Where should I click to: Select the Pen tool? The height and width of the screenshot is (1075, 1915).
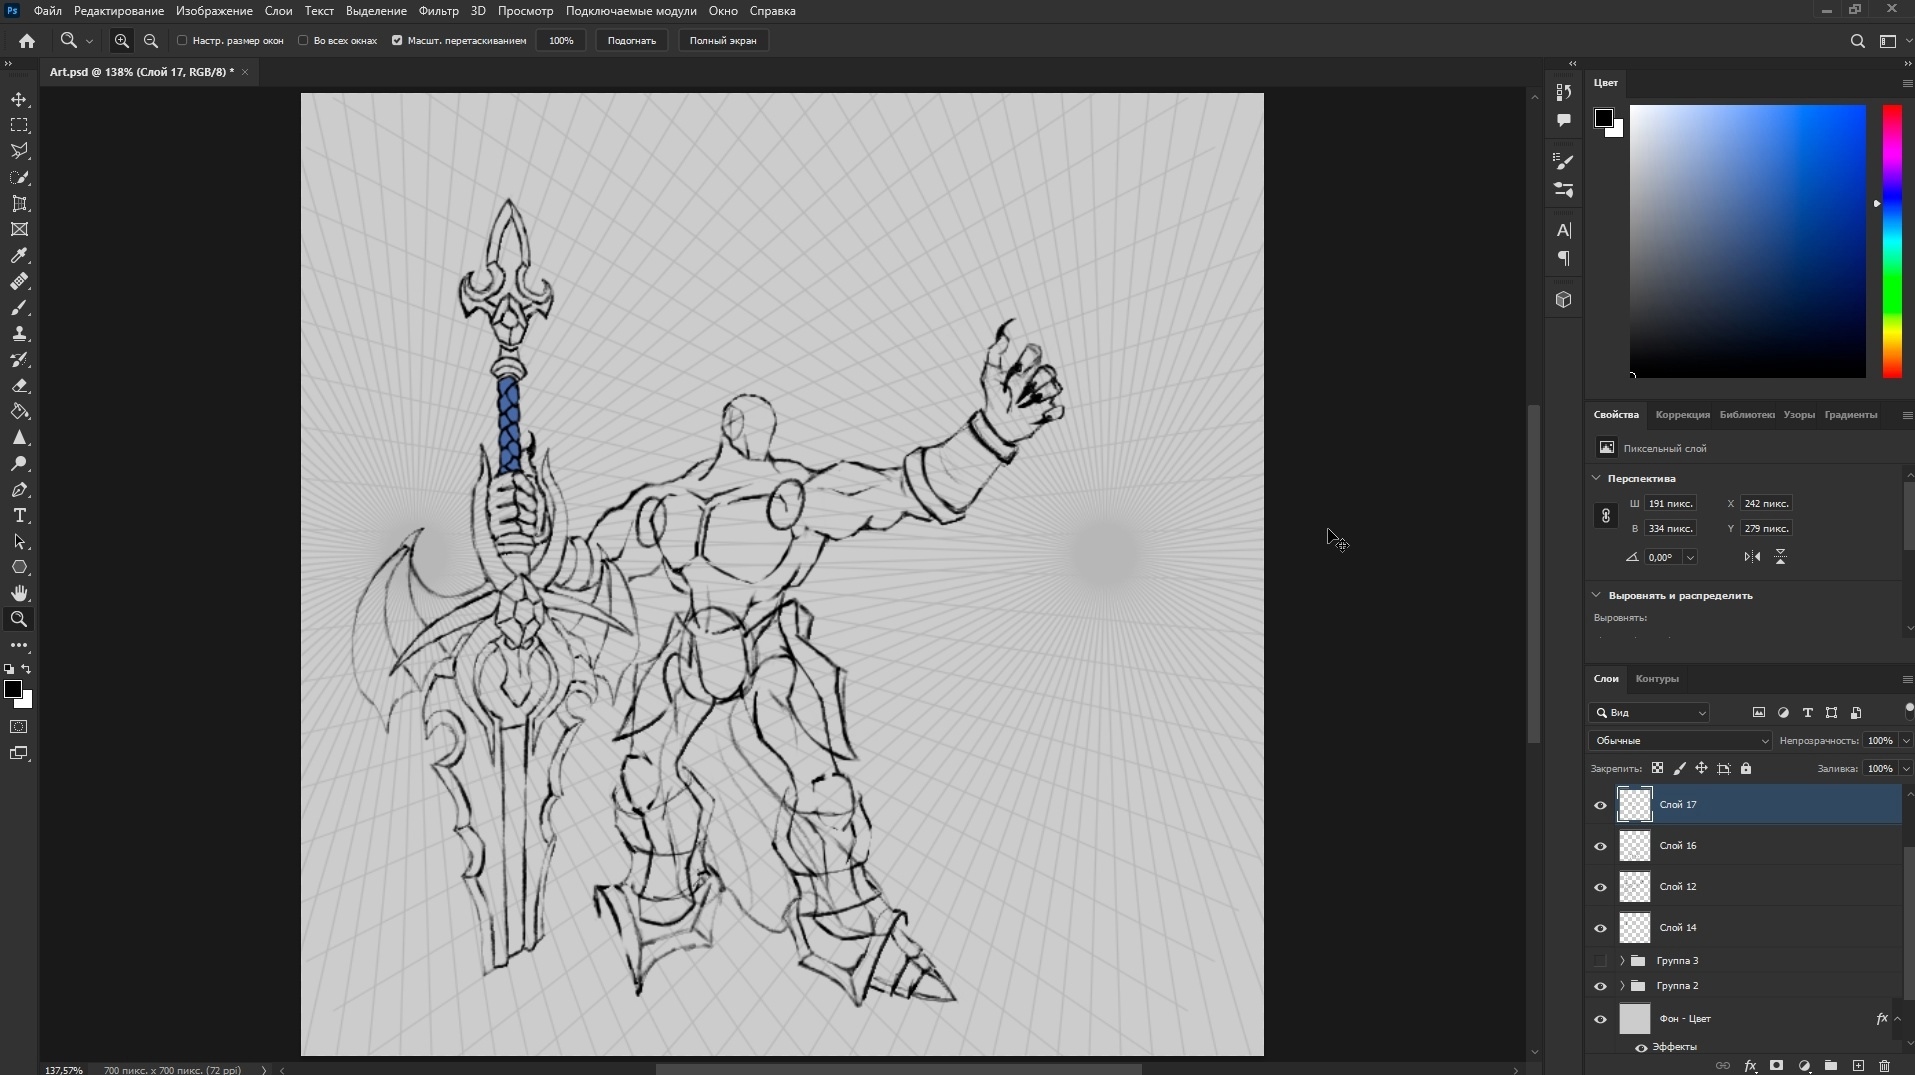coord(19,489)
